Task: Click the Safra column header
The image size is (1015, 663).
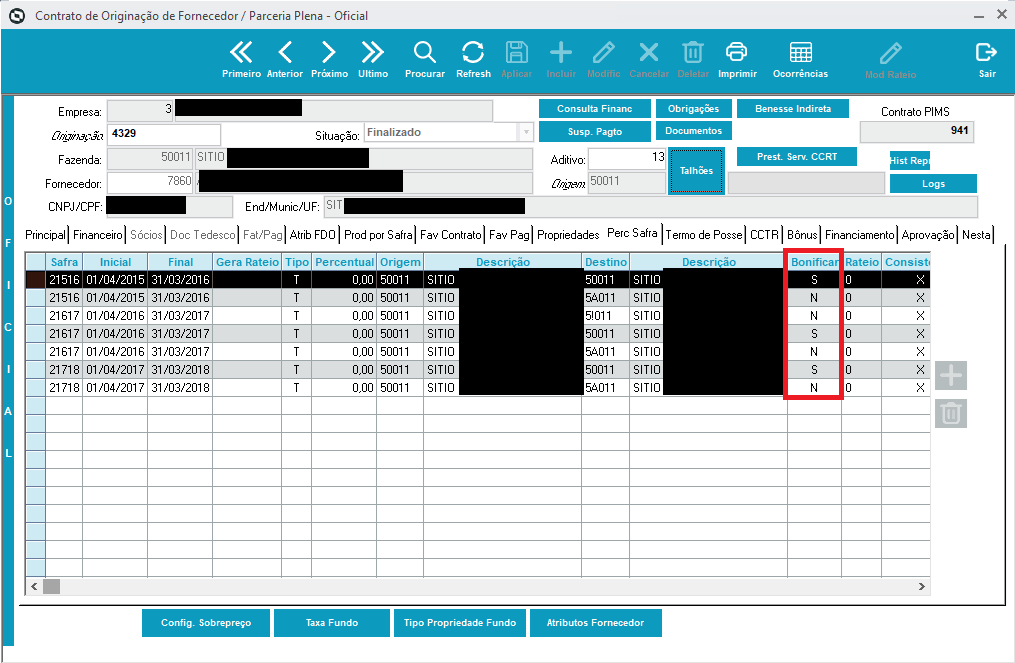Action: [64, 262]
